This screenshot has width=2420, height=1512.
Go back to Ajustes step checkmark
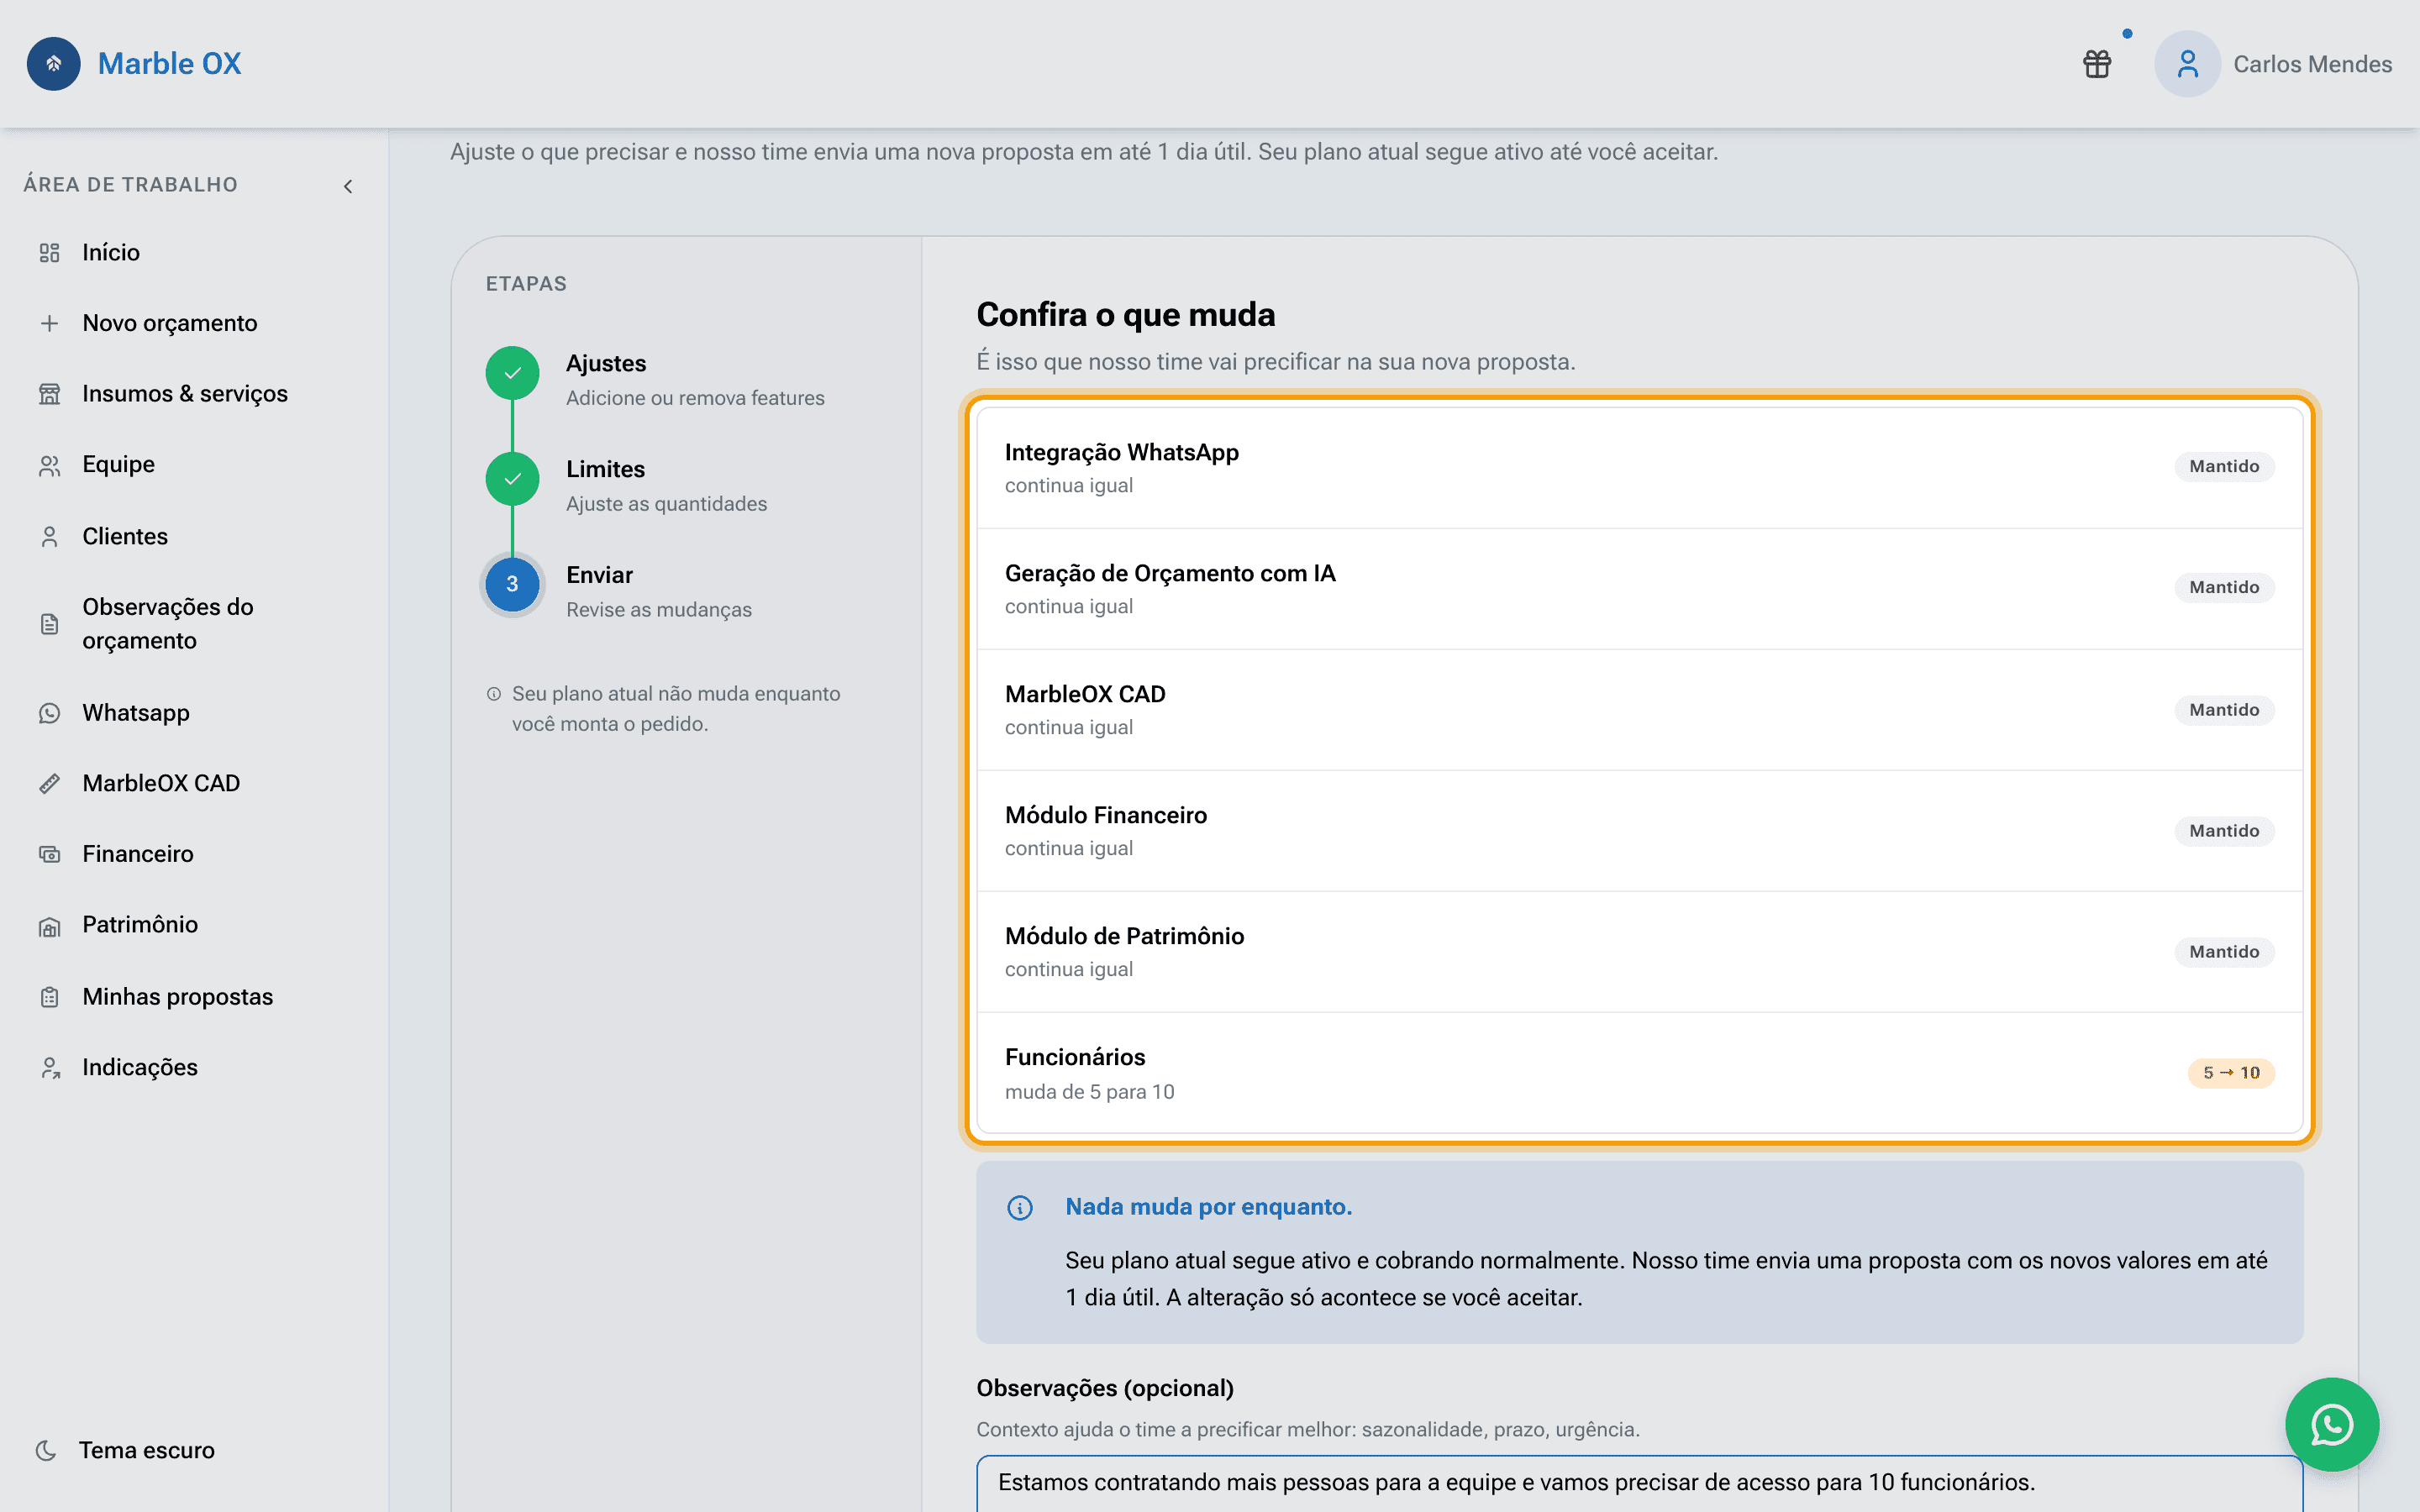click(x=512, y=373)
